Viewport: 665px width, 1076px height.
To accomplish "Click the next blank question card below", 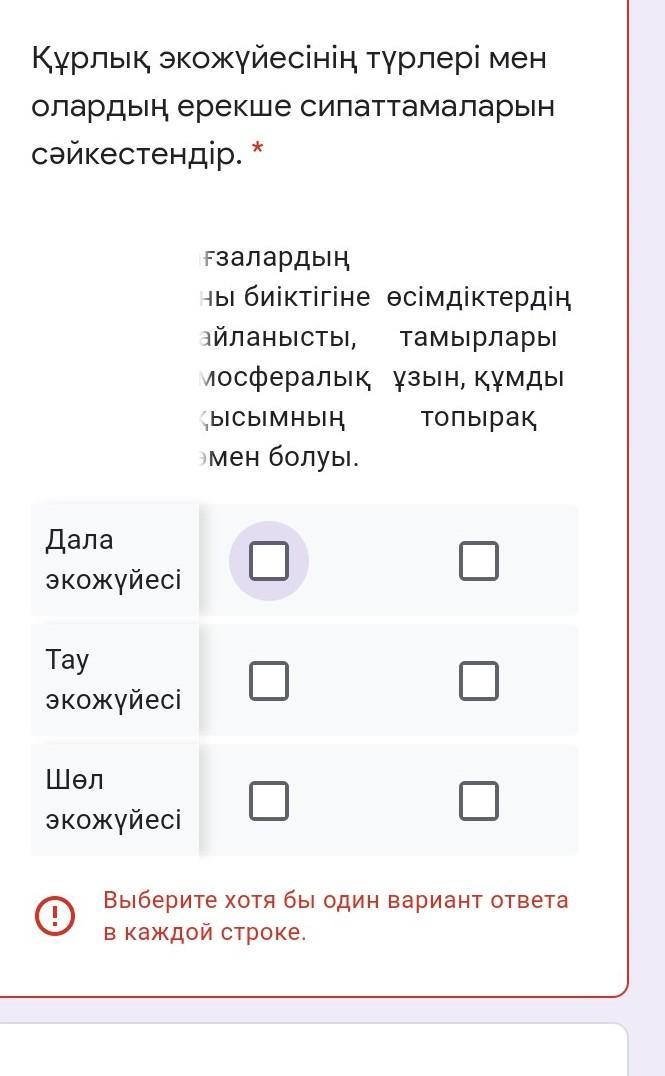I will tap(312, 1050).
